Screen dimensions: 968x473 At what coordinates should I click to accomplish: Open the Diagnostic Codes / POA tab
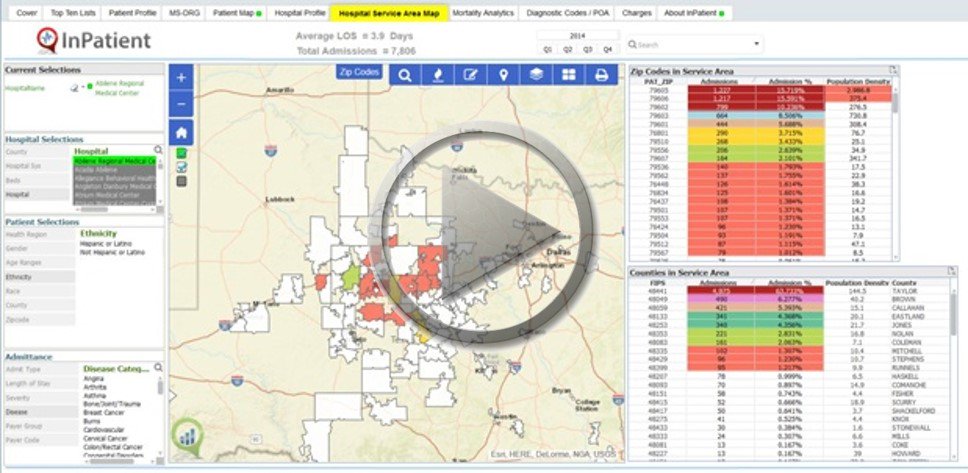(x=567, y=13)
